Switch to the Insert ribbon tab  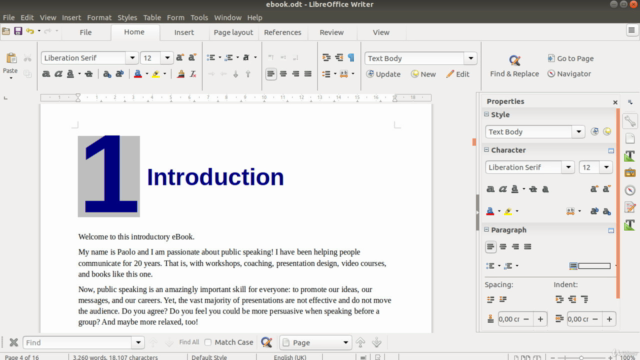point(184,32)
